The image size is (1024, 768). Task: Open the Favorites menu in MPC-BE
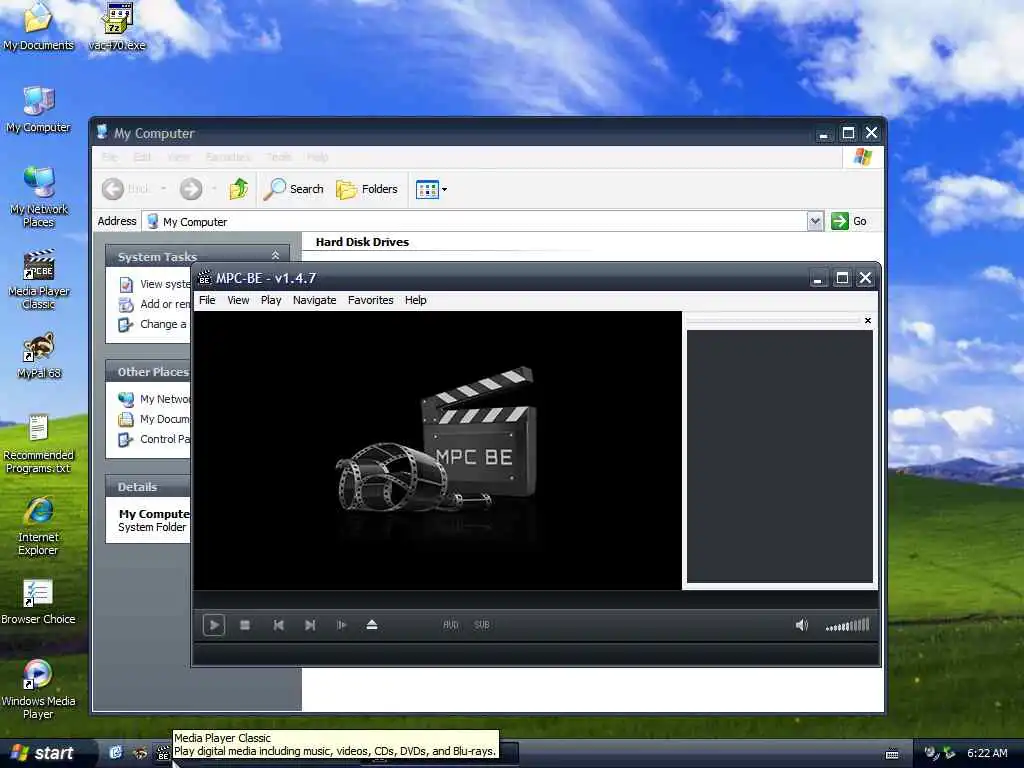coord(371,300)
